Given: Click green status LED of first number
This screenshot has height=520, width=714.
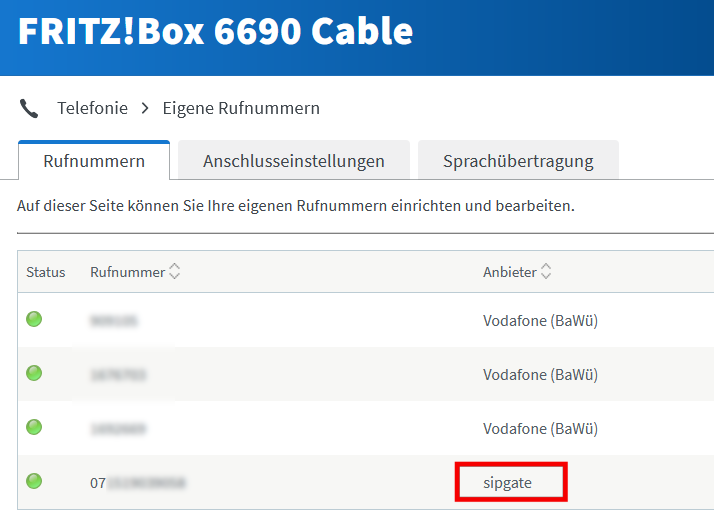Looking at the screenshot, I should pyautogui.click(x=34, y=320).
